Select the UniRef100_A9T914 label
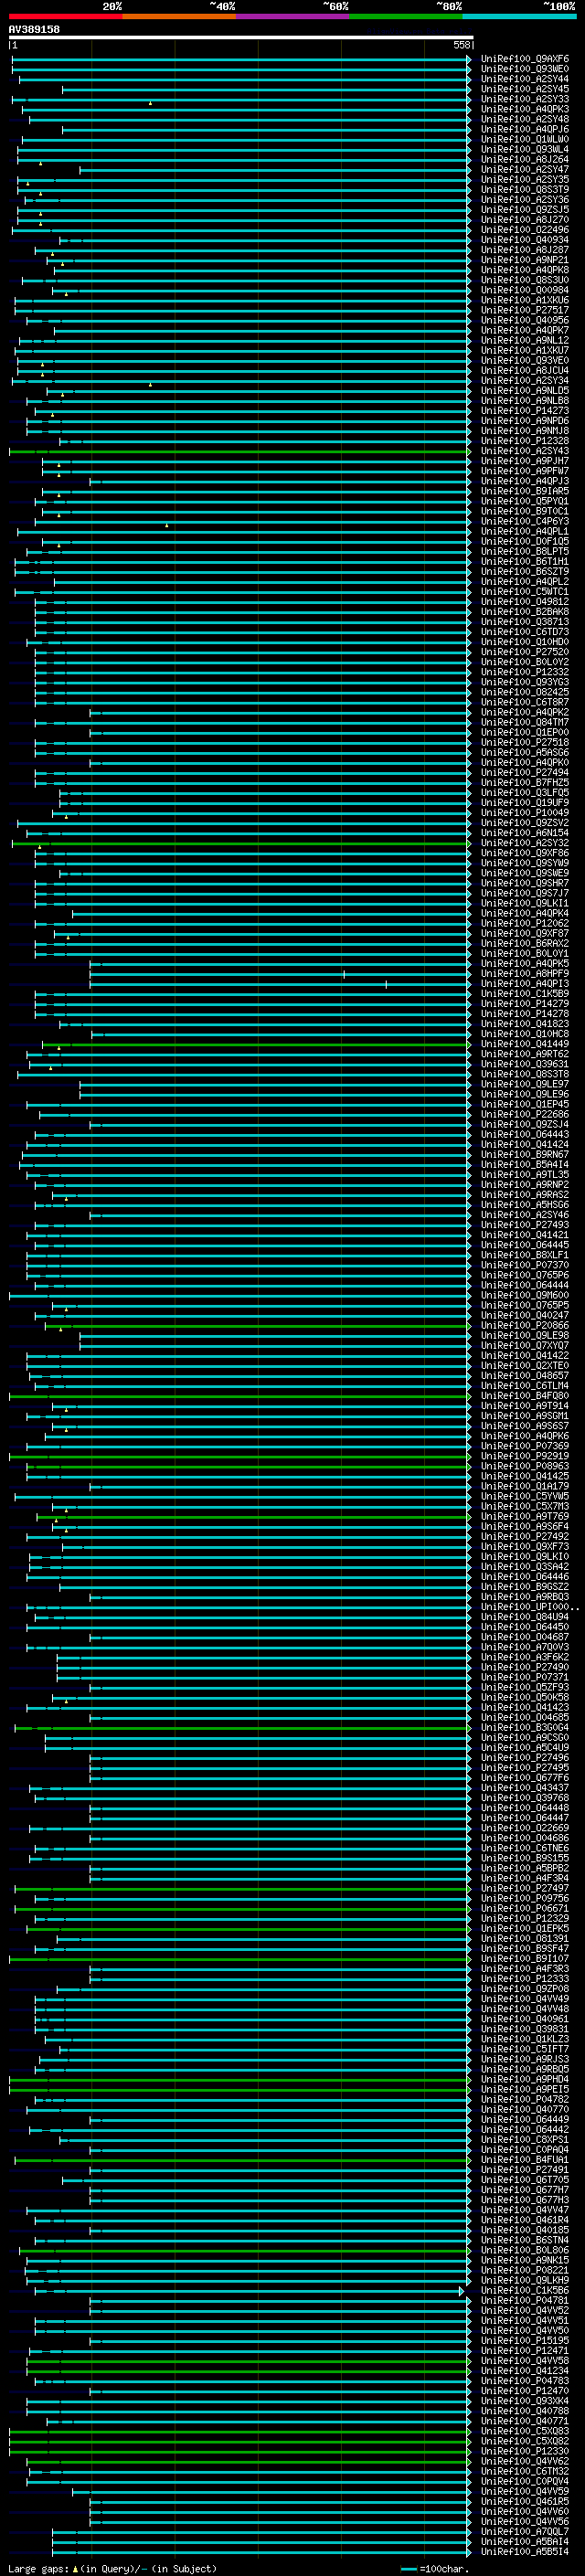This screenshot has height=2576, width=585. pyautogui.click(x=524, y=1406)
